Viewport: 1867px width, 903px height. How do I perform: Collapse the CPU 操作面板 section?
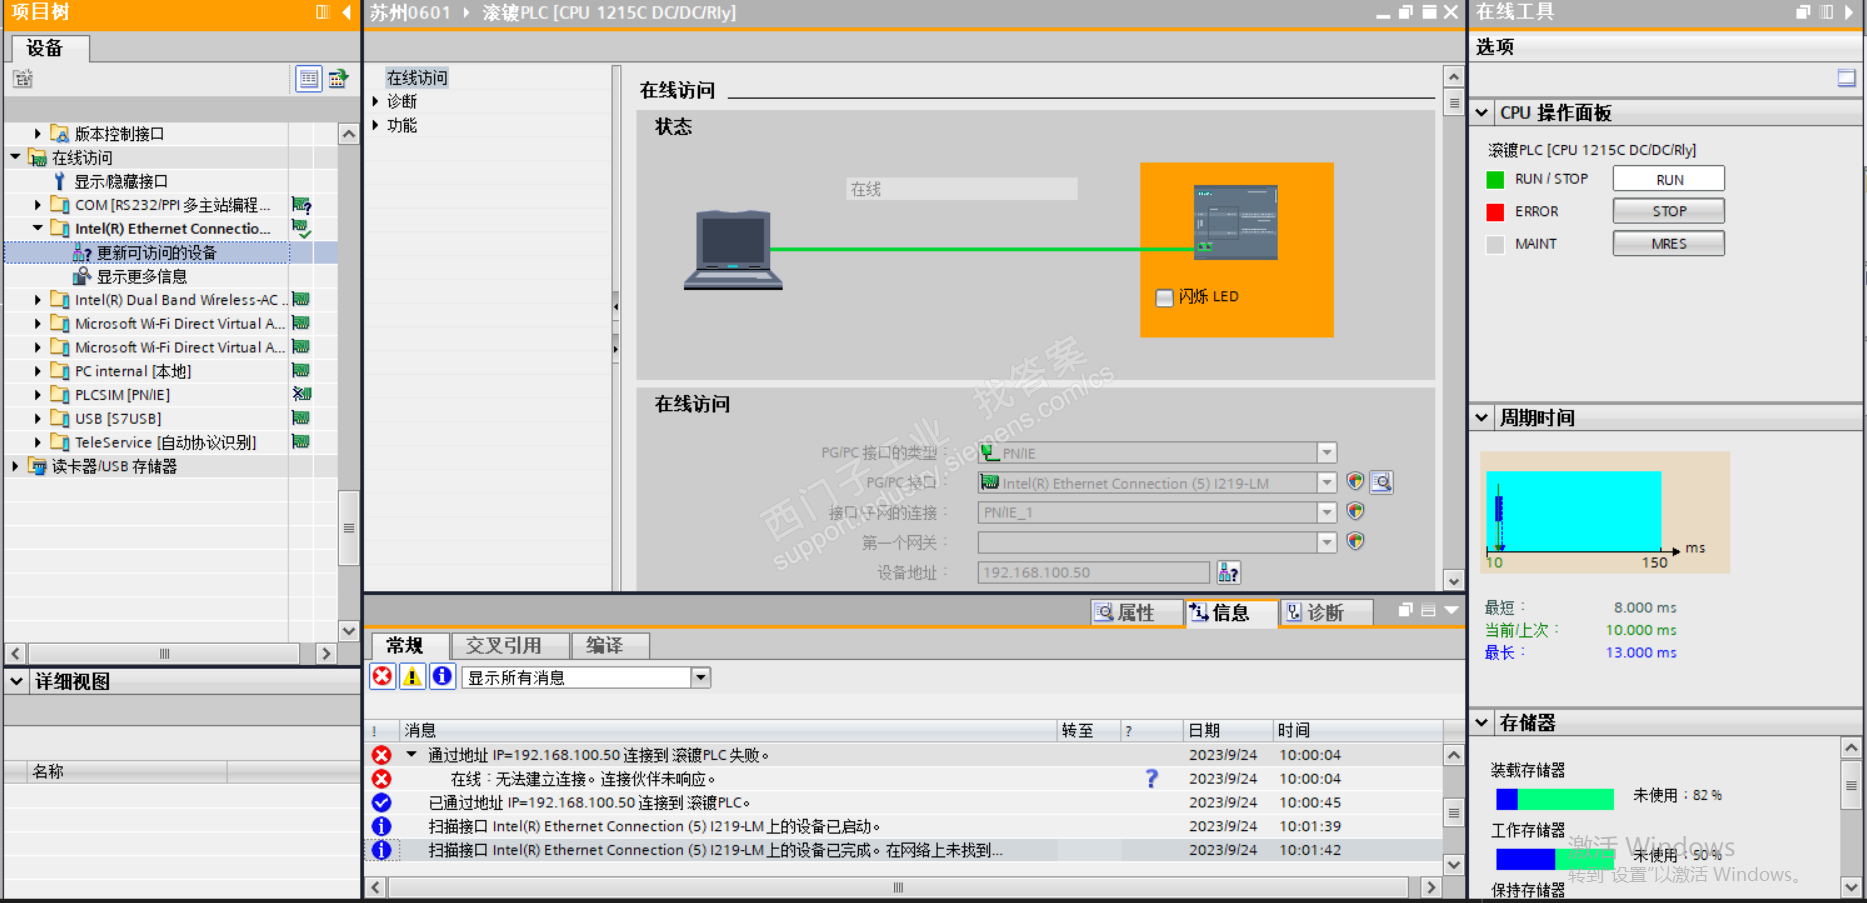coord(1482,112)
